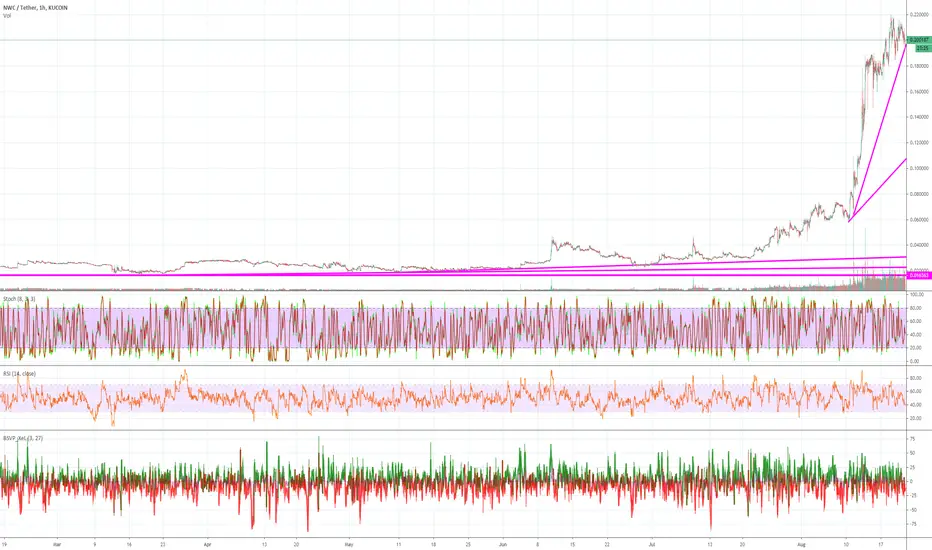Click the Stoch (8, 3, 3) indicator label
This screenshot has height=550, width=932.
[19, 299]
